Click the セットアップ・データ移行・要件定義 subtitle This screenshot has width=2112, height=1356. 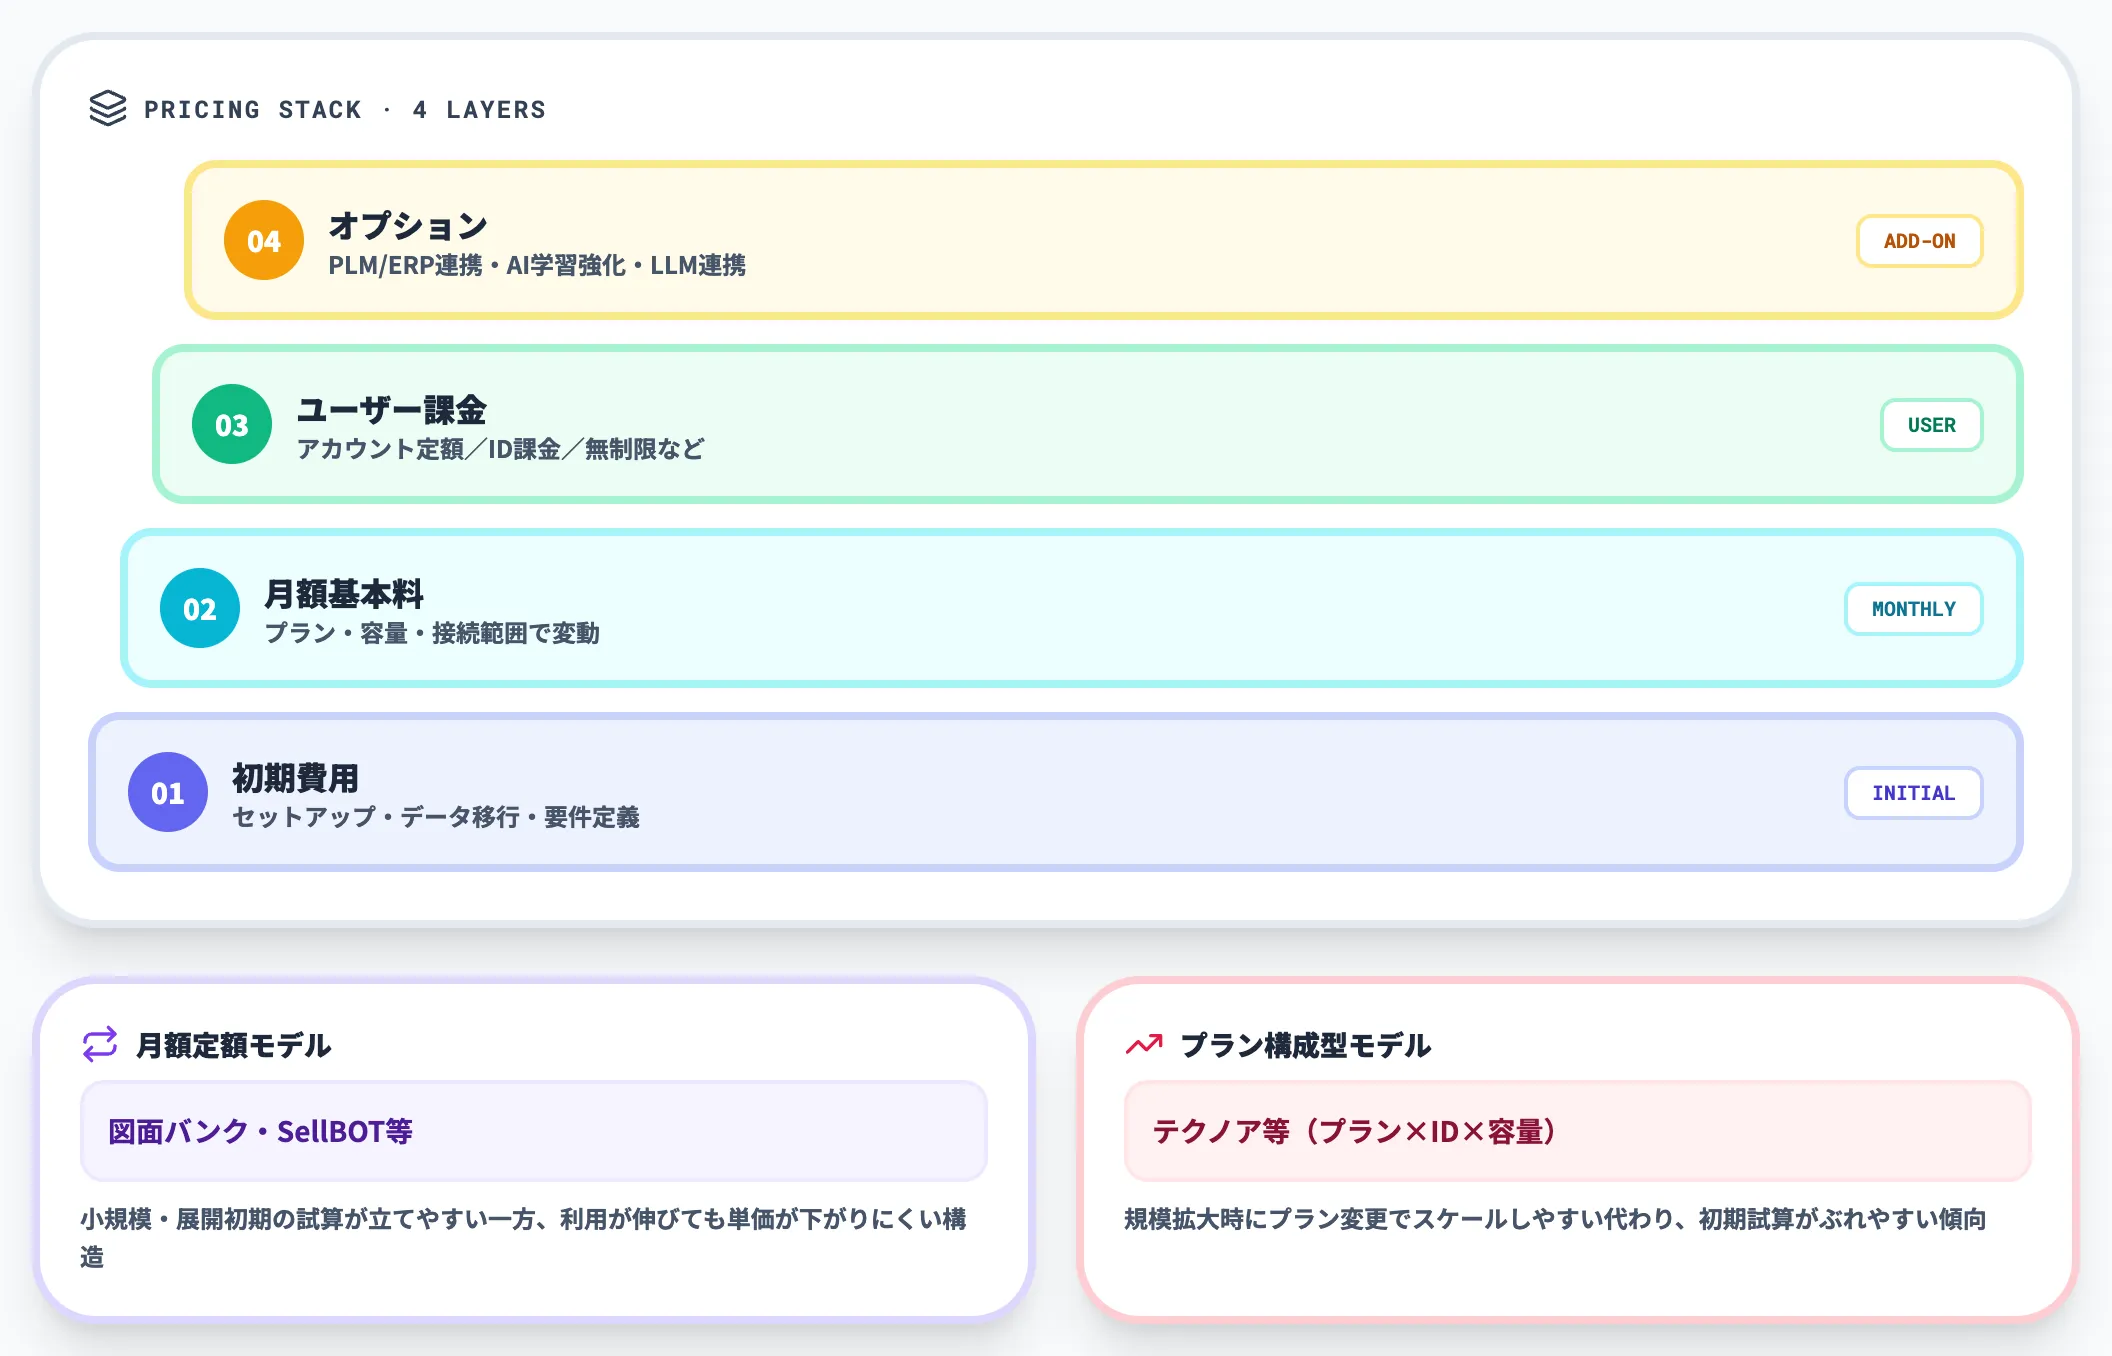(x=436, y=817)
